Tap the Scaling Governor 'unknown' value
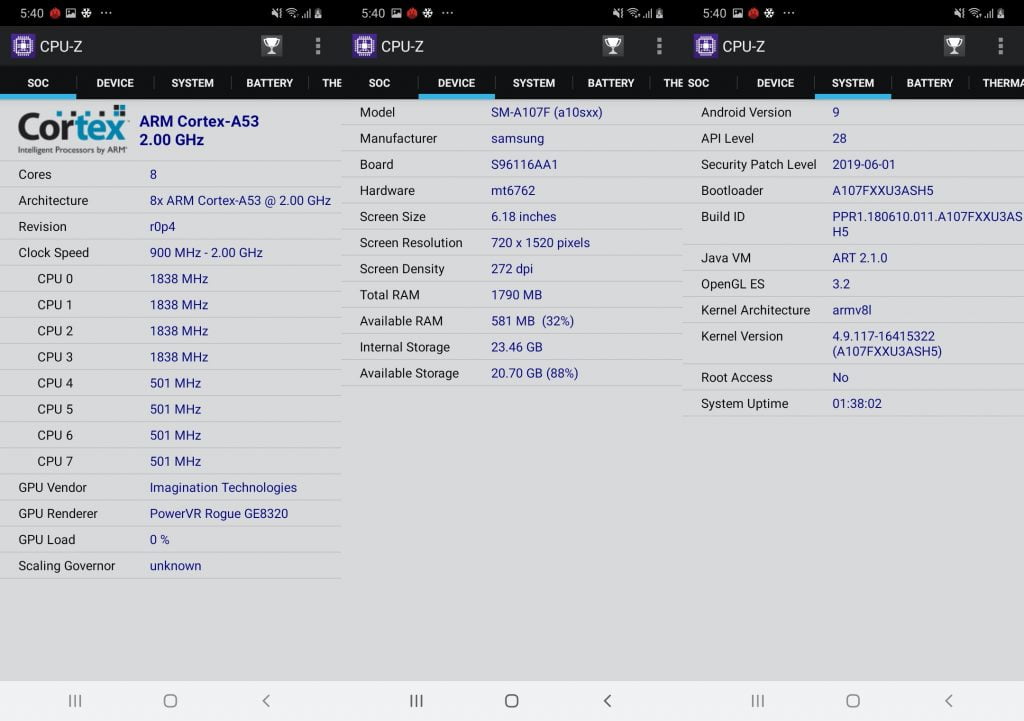The width and height of the screenshot is (1024, 721). [x=176, y=566]
